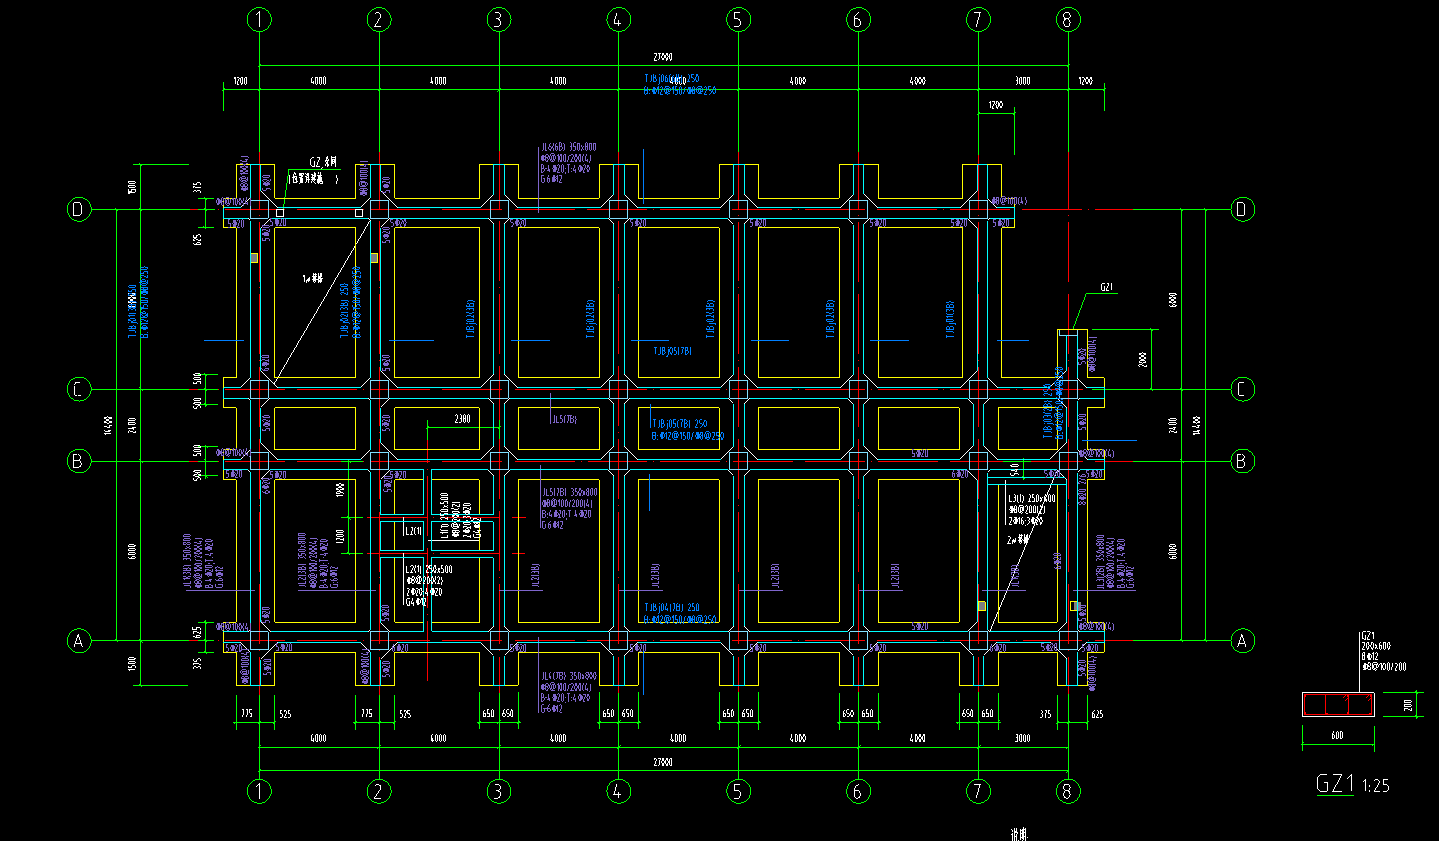Click the TJBj05(7B) label at plan center
The height and width of the screenshot is (841, 1439).
[672, 351]
